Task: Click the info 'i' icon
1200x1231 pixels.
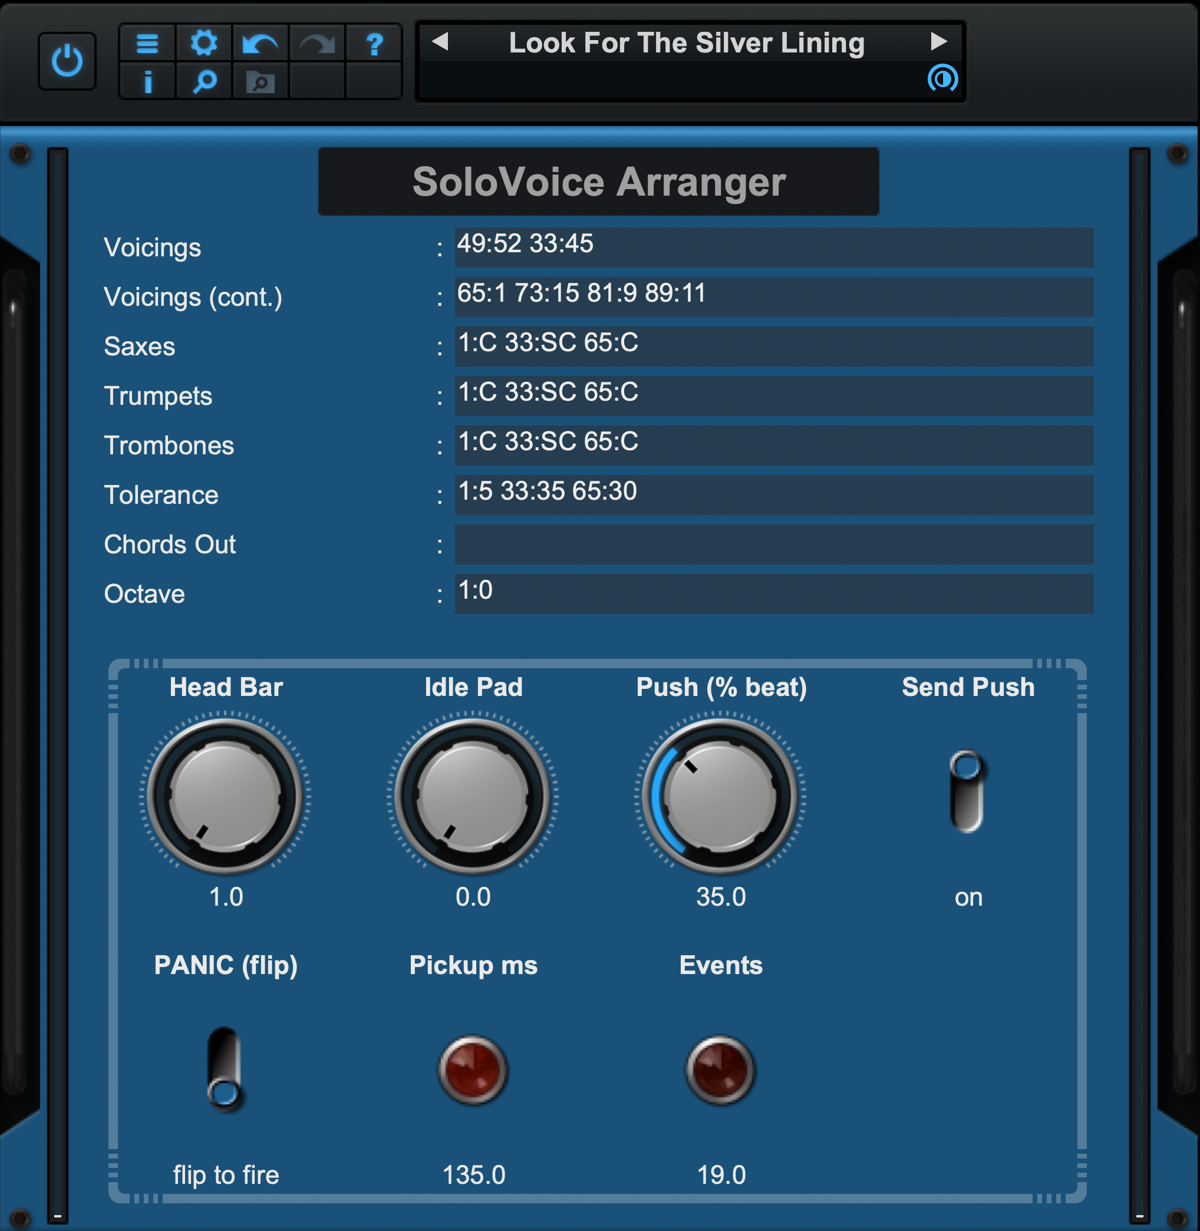Action: pyautogui.click(x=147, y=82)
